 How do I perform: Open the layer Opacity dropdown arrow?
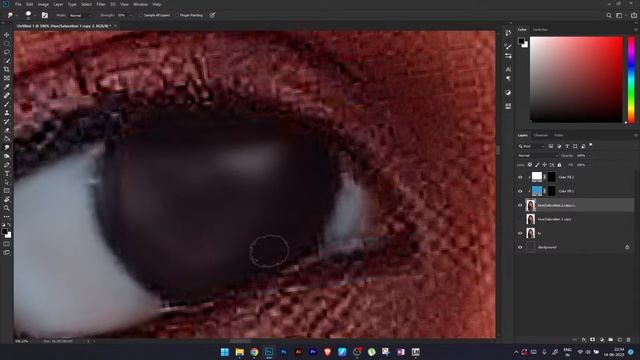589,156
